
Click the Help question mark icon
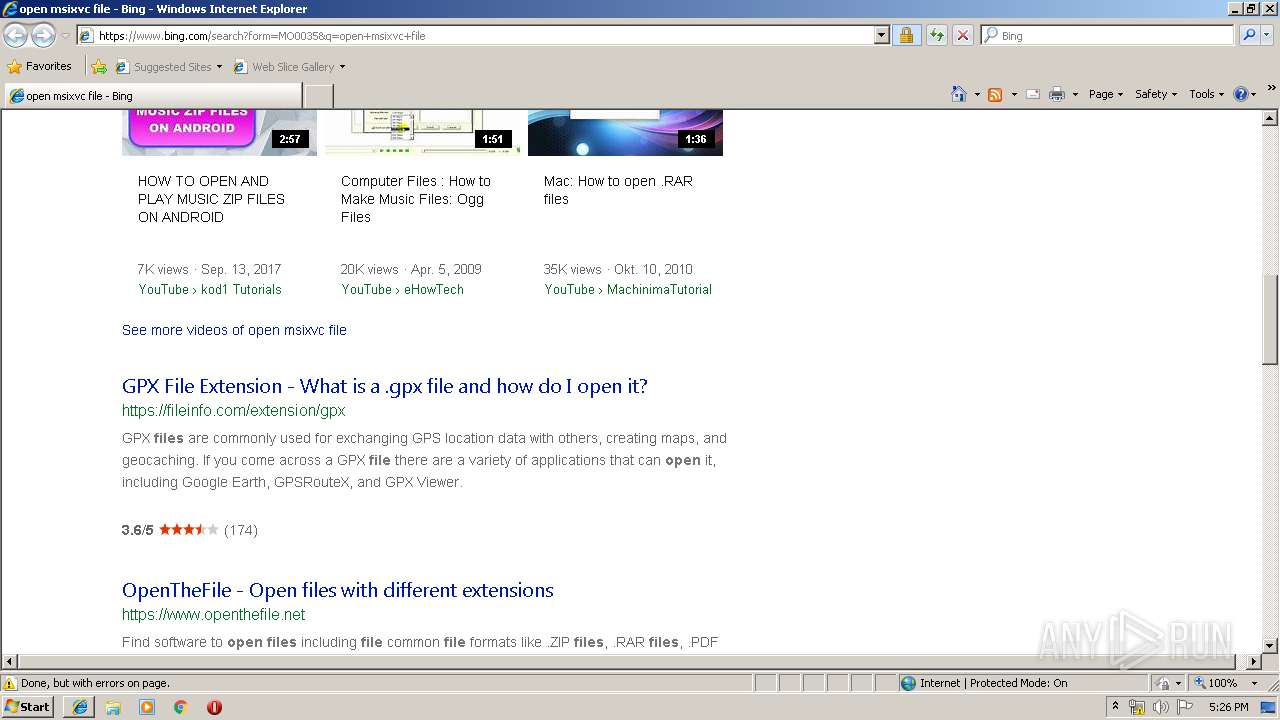[x=1241, y=94]
